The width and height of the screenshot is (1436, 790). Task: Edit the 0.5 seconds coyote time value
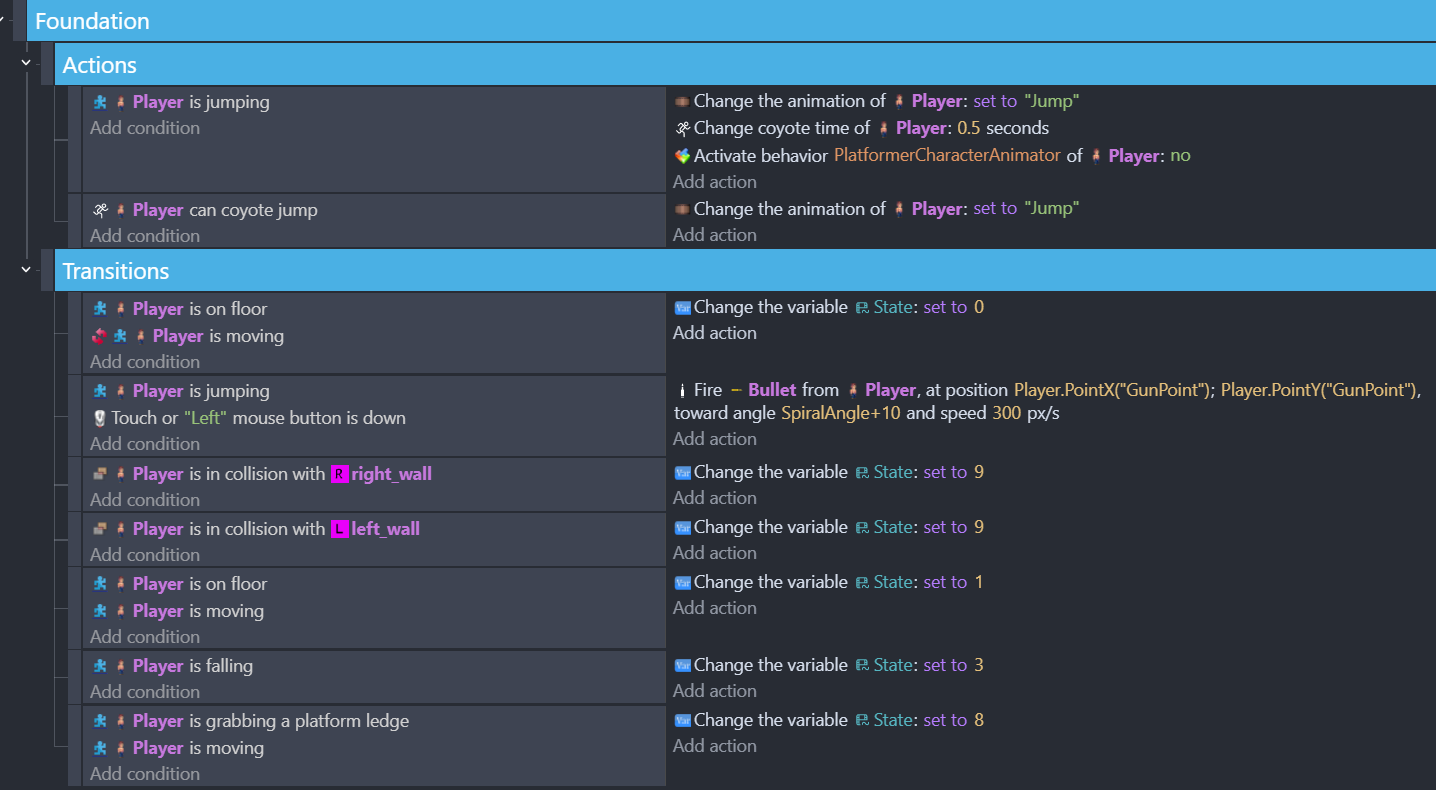click(x=969, y=128)
